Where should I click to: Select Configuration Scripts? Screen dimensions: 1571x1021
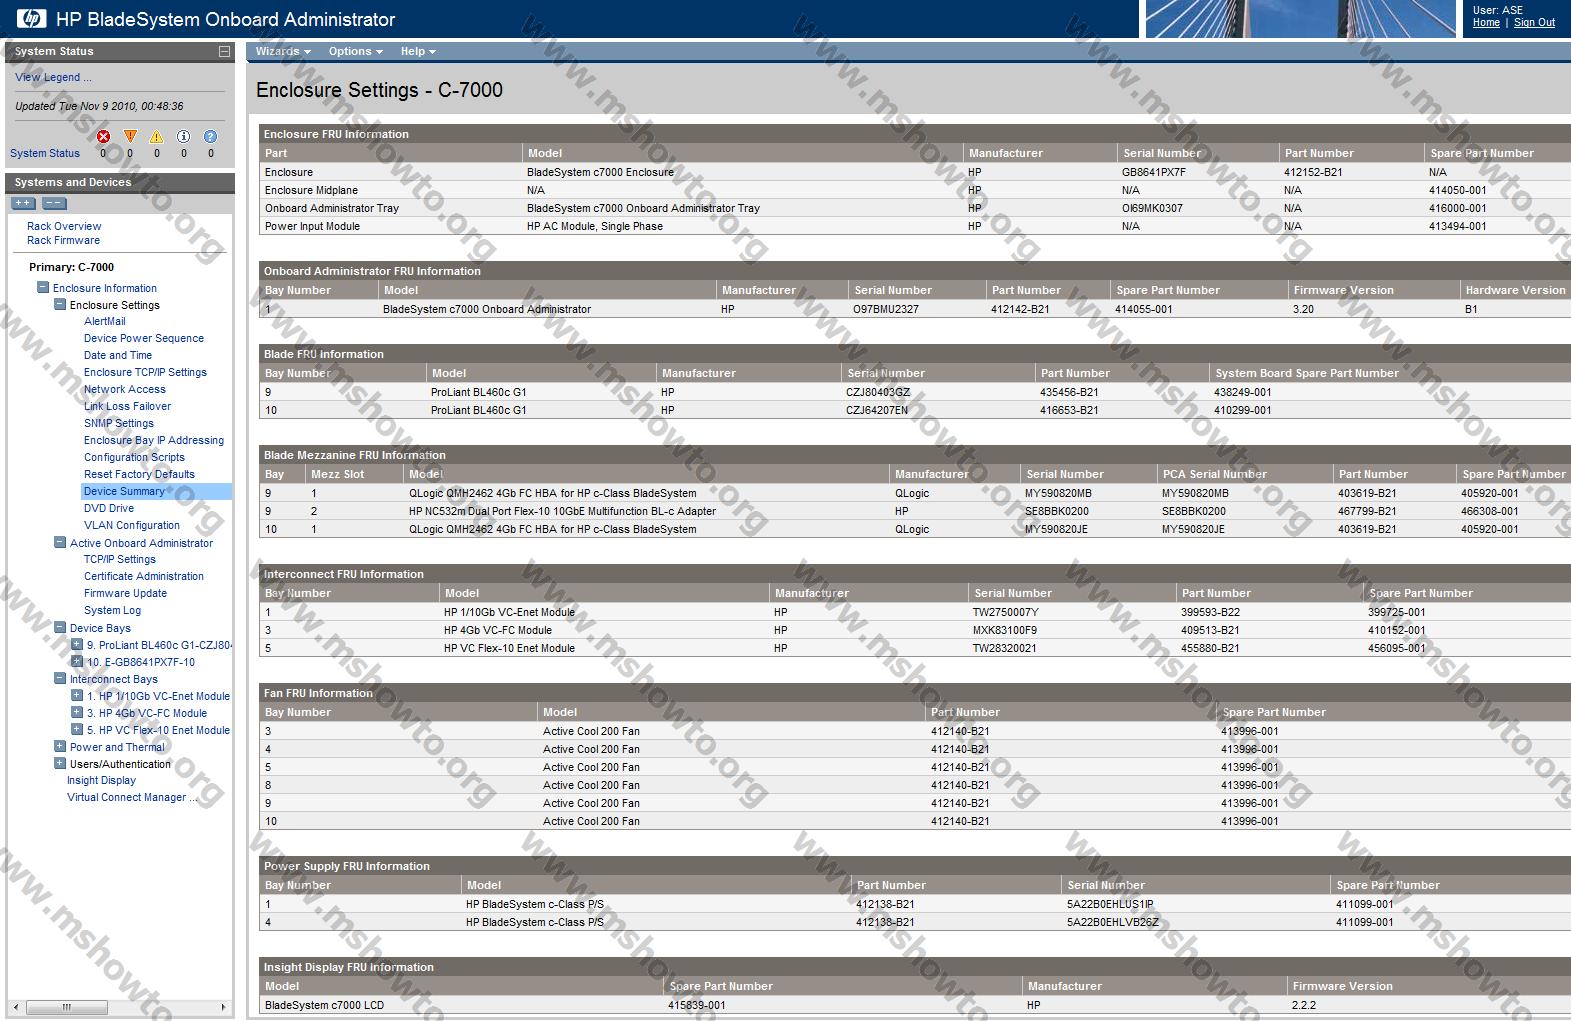pos(134,457)
